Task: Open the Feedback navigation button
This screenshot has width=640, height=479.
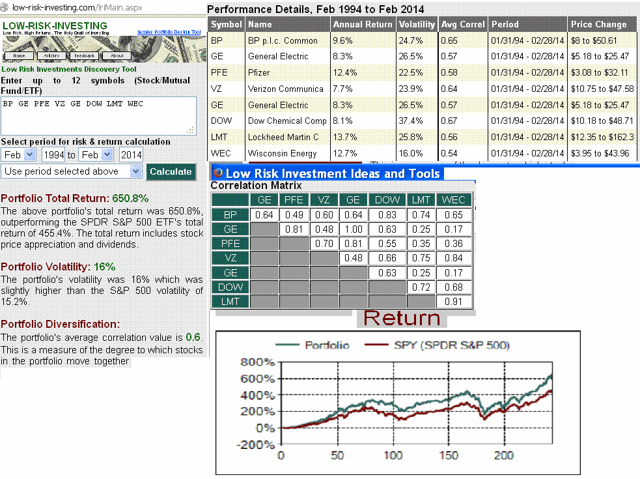Action: coord(84,55)
